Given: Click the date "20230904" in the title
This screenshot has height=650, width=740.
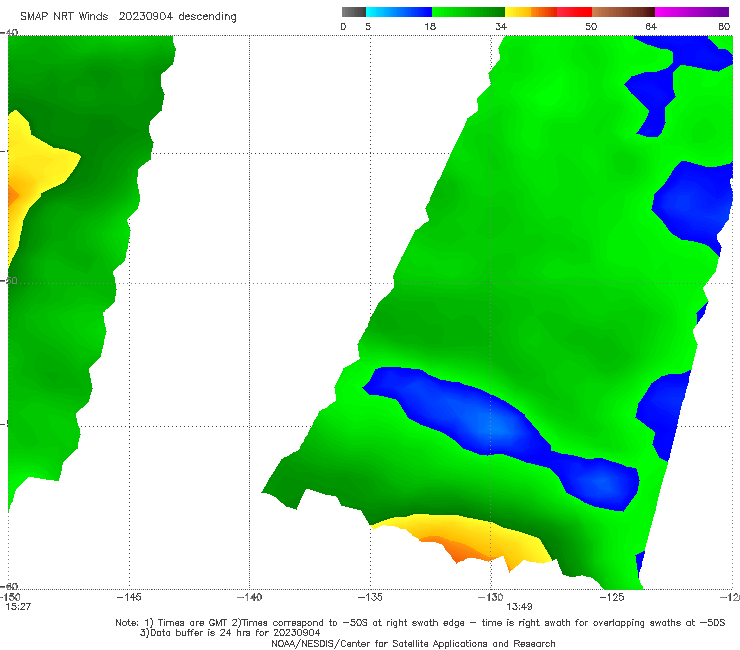Looking at the screenshot, I should point(146,17).
